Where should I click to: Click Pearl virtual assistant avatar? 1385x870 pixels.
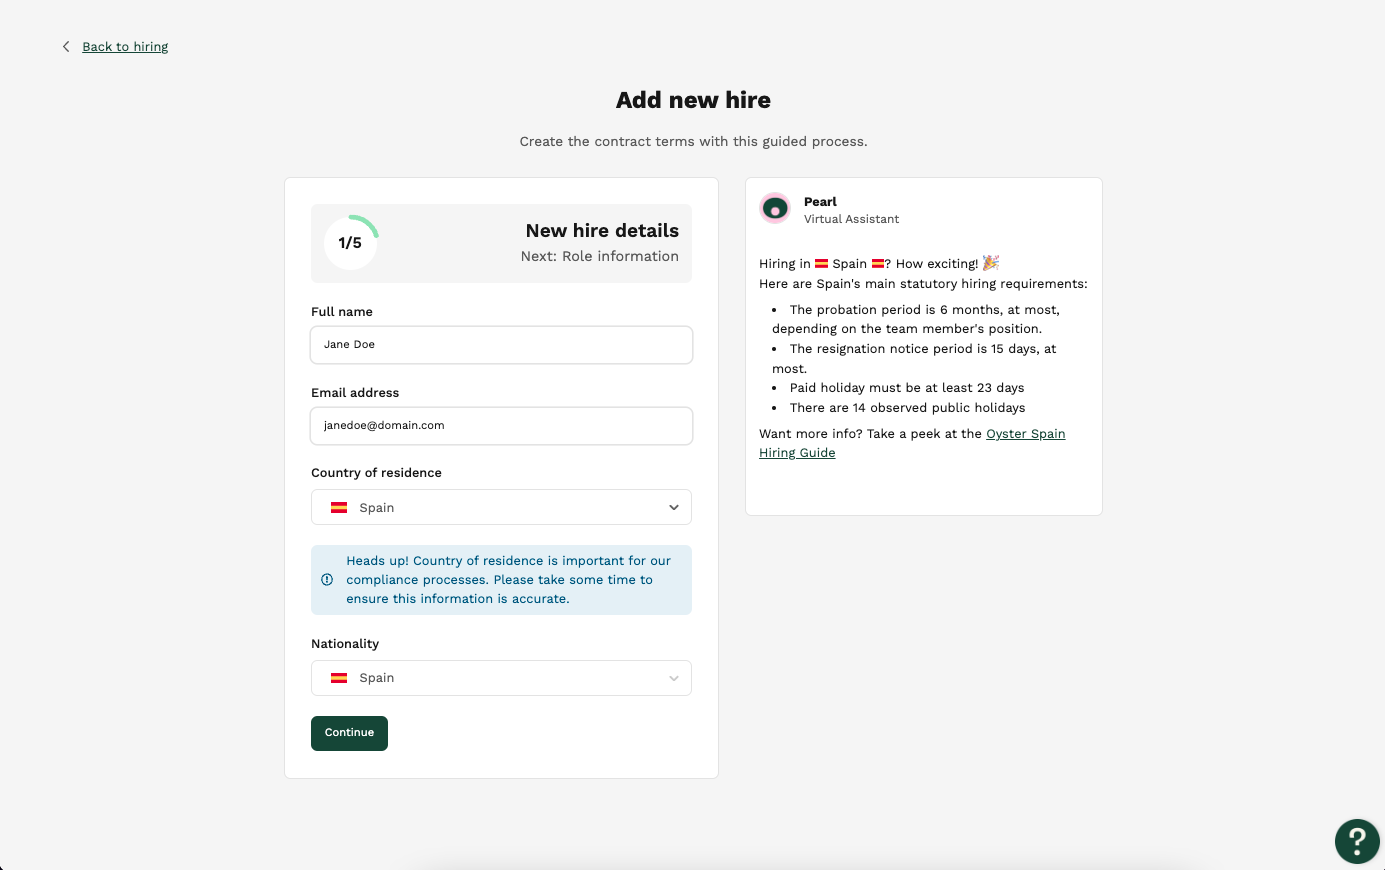pos(775,208)
